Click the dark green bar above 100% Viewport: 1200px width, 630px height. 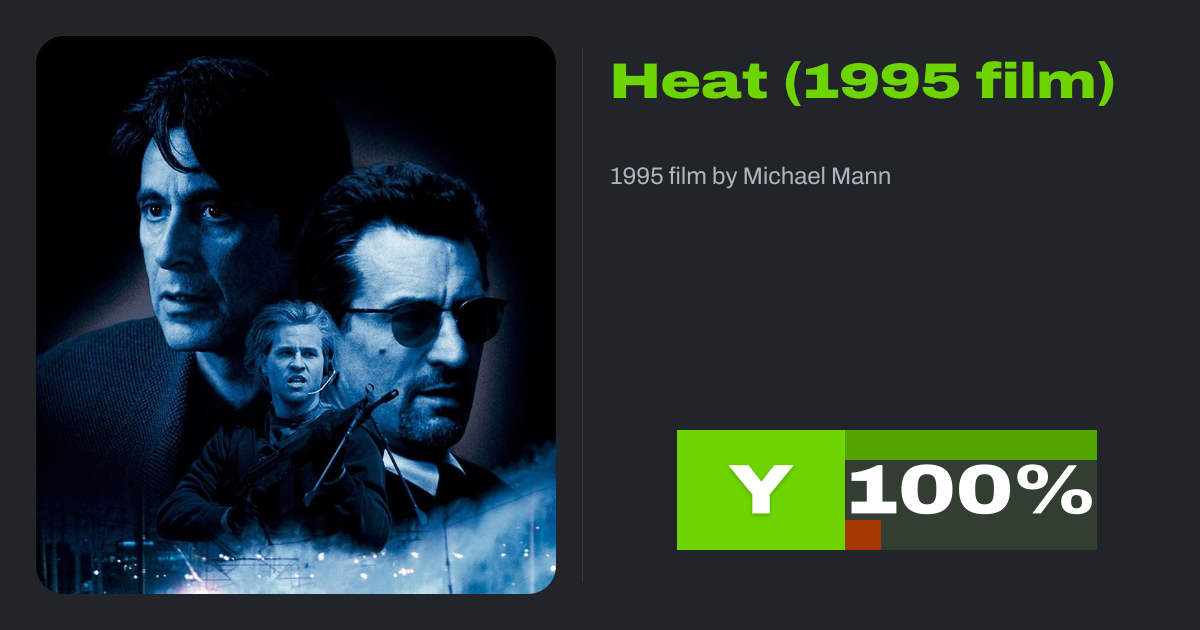[x=971, y=445]
